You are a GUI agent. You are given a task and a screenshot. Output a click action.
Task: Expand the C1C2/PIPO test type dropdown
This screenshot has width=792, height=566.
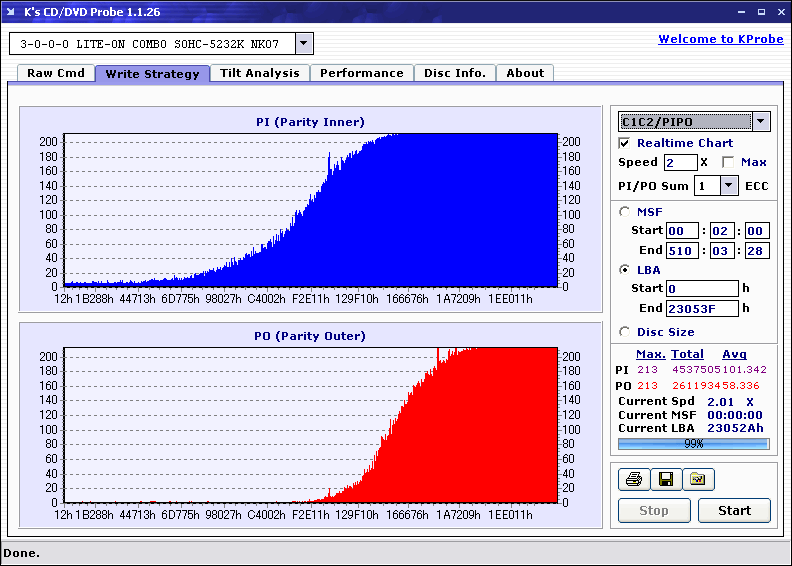pyautogui.click(x=761, y=122)
